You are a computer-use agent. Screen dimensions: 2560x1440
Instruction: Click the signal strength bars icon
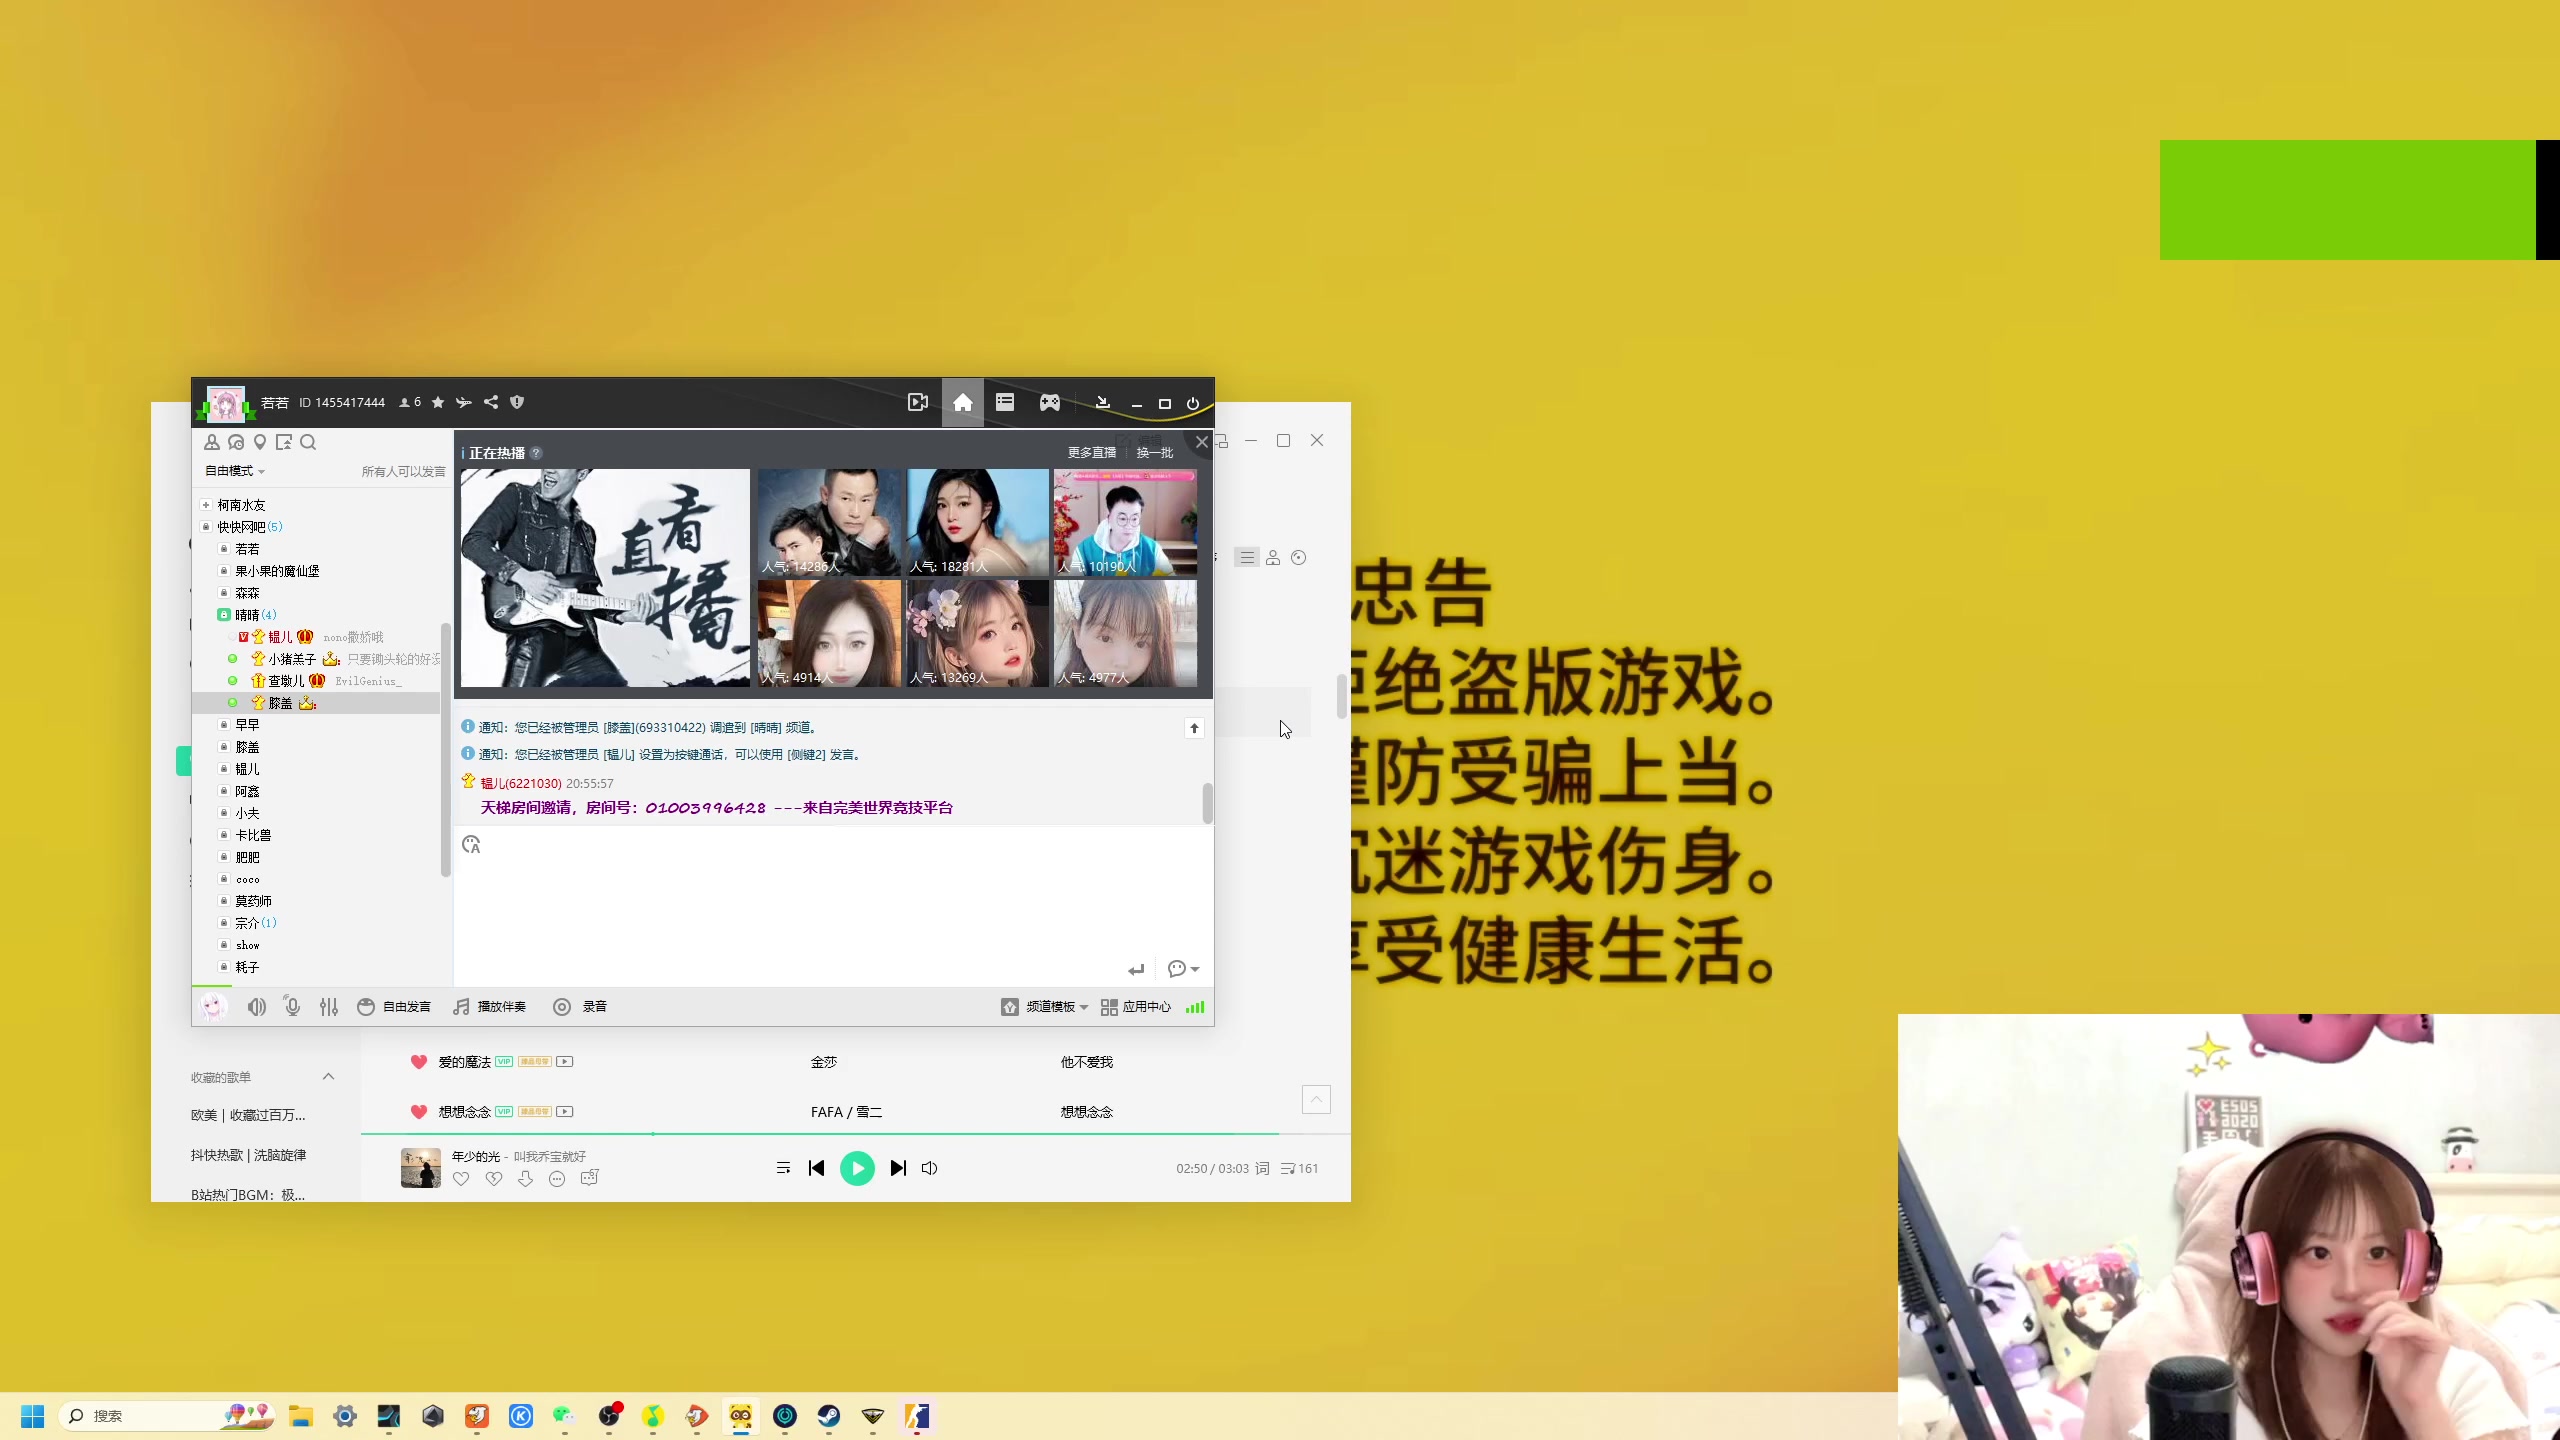point(1195,1007)
